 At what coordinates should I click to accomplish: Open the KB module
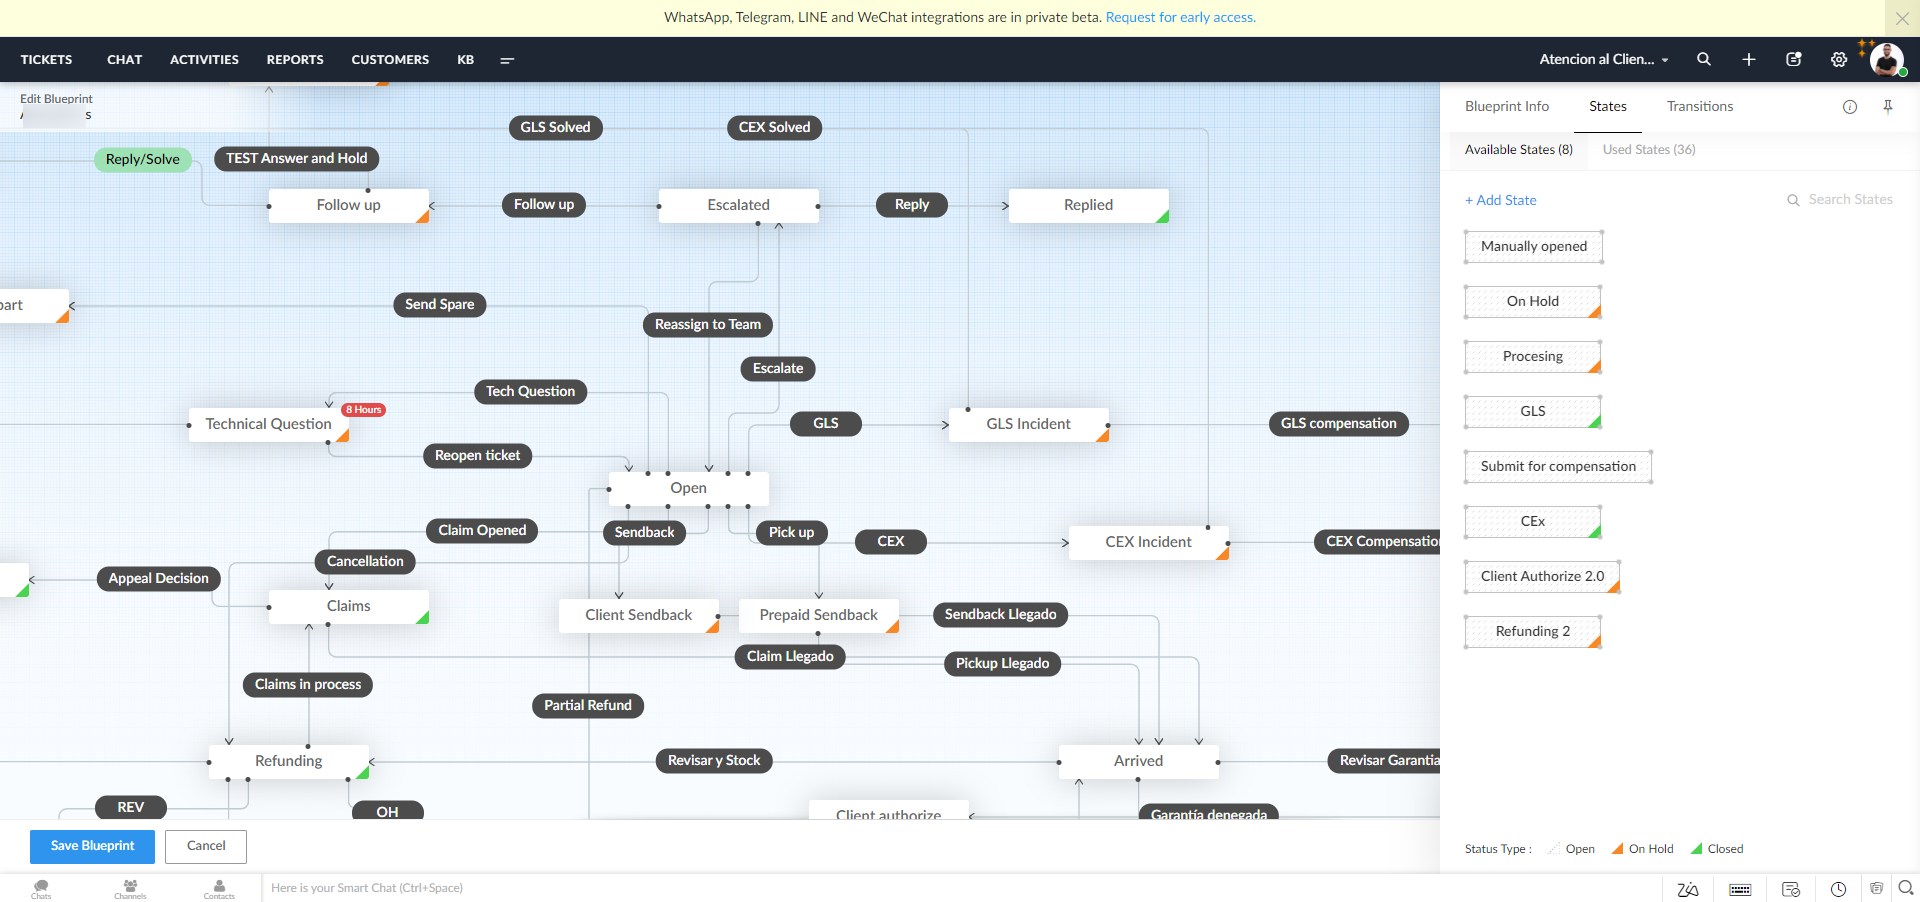coord(466,59)
